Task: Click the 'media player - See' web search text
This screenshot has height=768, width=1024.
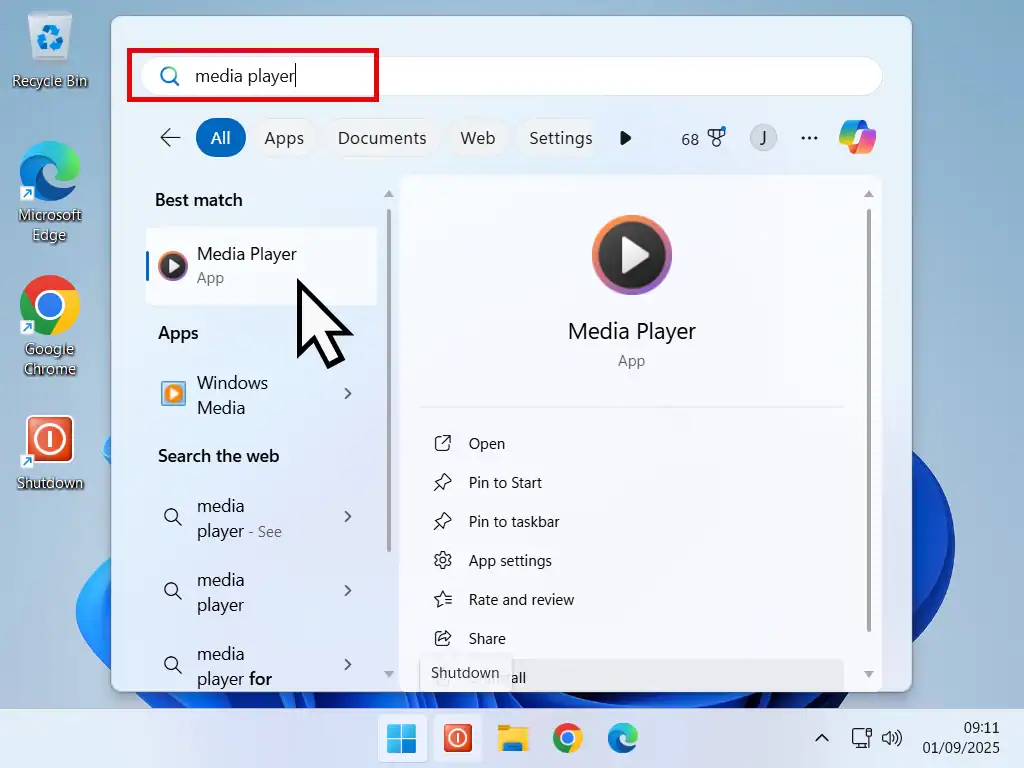Action: 239,519
